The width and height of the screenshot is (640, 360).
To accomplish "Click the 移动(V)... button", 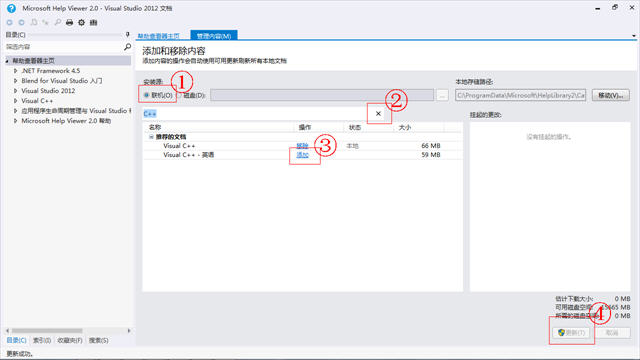I will click(x=611, y=95).
